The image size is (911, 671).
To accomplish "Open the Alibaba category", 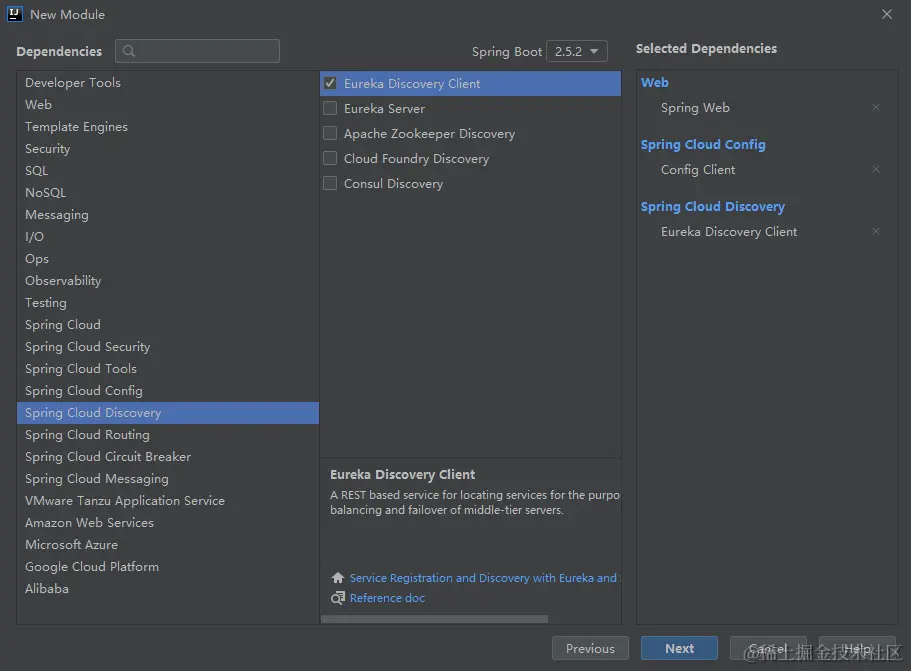I will click(x=168, y=589).
